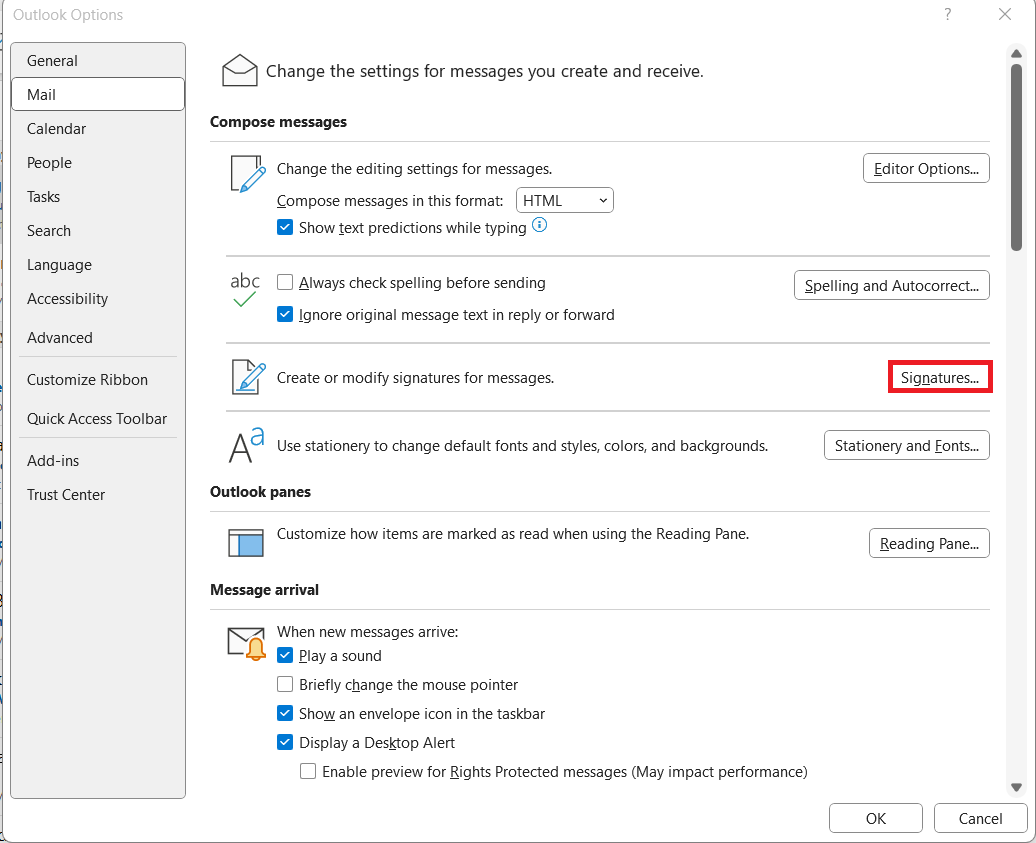Click 'When new messages arrive:' text
The height and width of the screenshot is (843, 1036).
coord(367,632)
